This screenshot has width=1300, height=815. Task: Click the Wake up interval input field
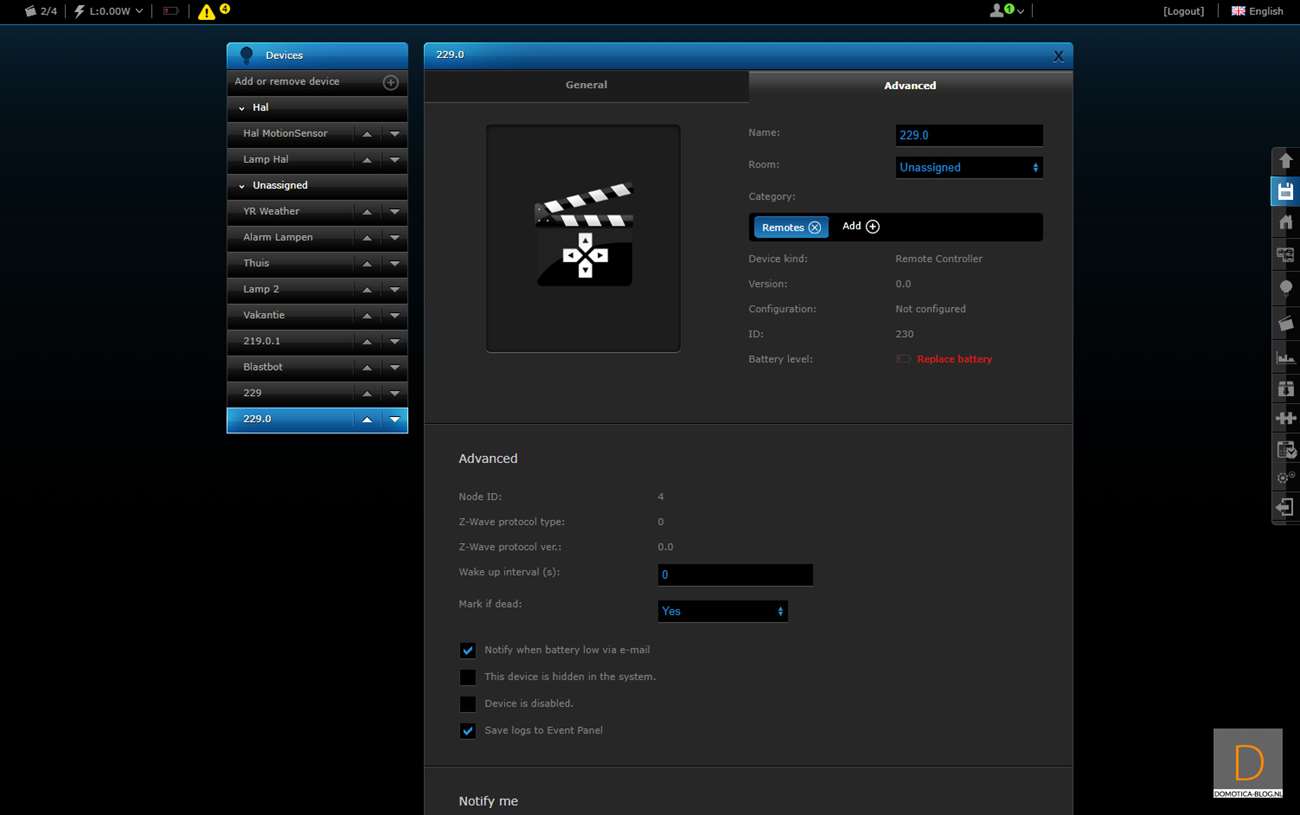tap(734, 575)
